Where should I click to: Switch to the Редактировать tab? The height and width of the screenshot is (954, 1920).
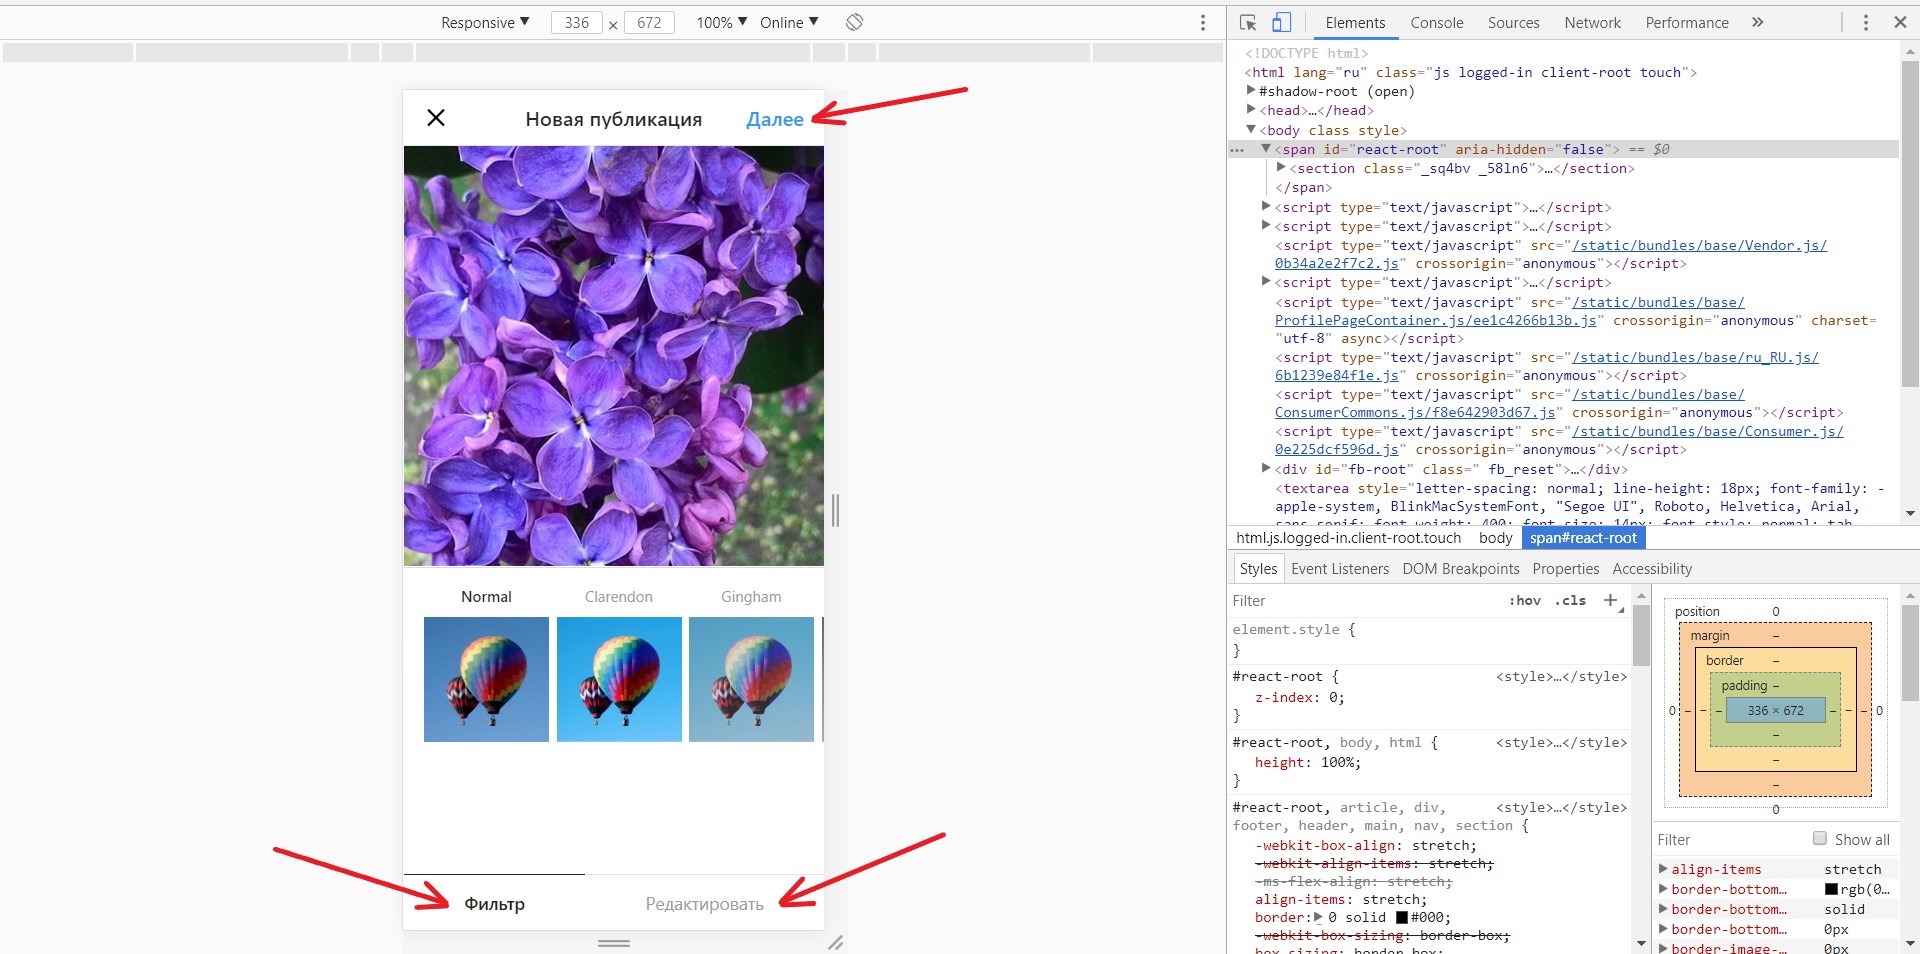[x=705, y=904]
